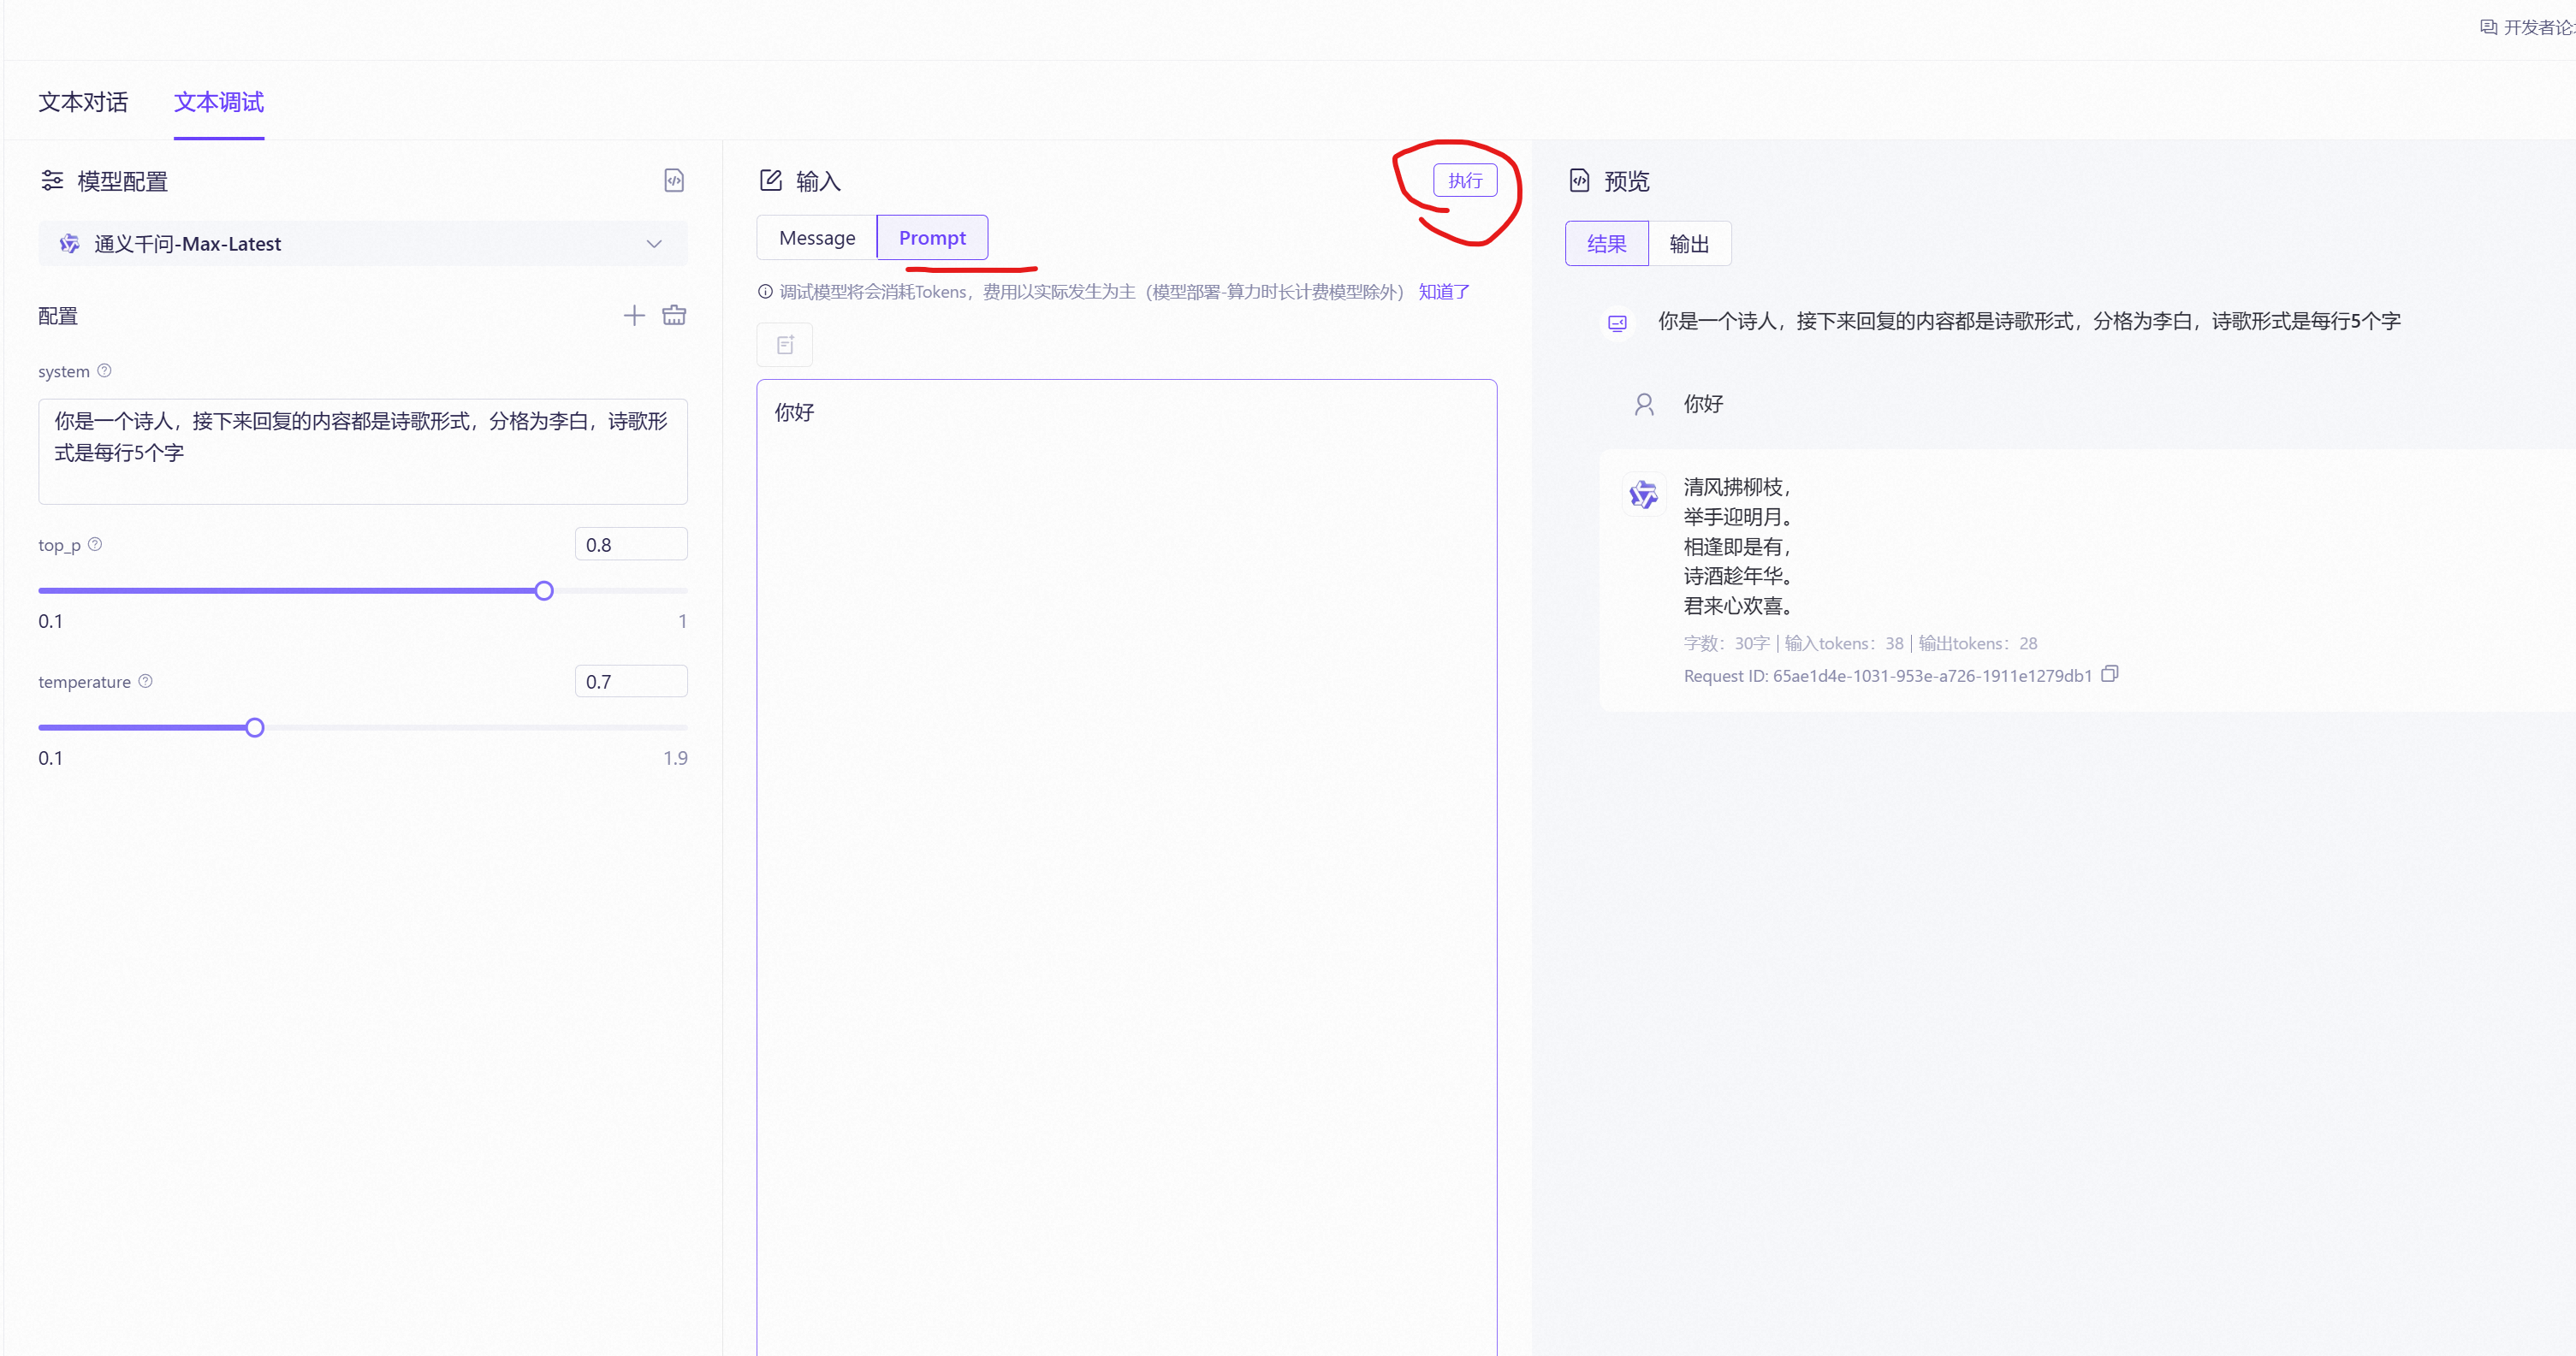Click the temperature slider handle
2576x1356 pixels.
(x=255, y=727)
